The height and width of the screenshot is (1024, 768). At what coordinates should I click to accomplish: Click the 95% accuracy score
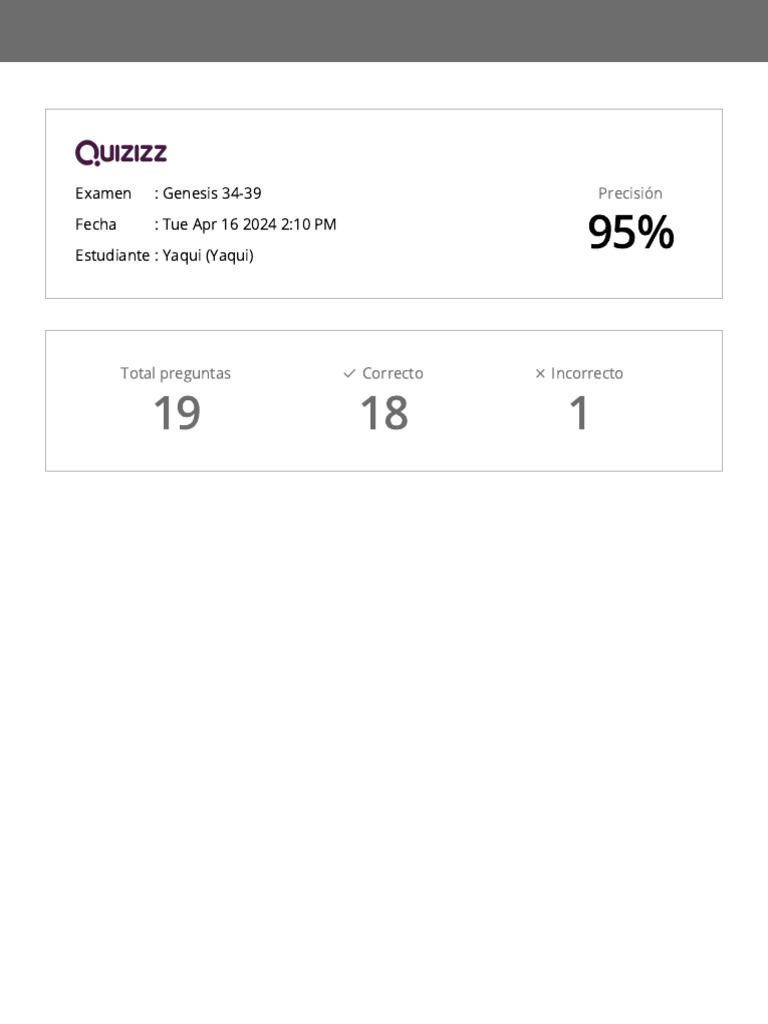pyautogui.click(x=630, y=233)
